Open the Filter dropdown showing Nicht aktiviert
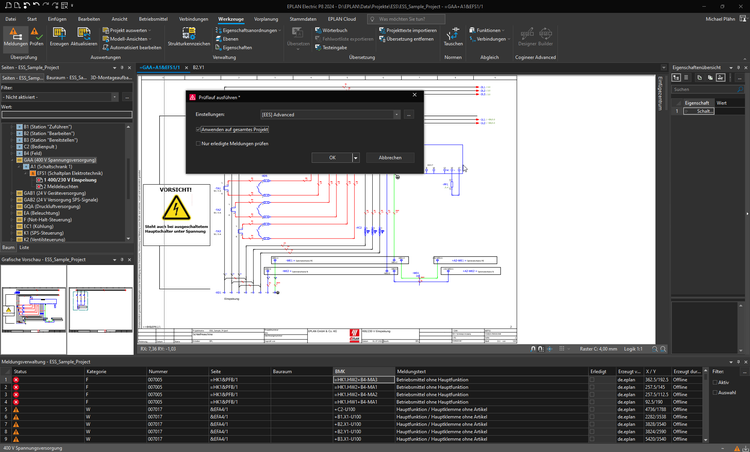750x452 pixels. (62, 97)
